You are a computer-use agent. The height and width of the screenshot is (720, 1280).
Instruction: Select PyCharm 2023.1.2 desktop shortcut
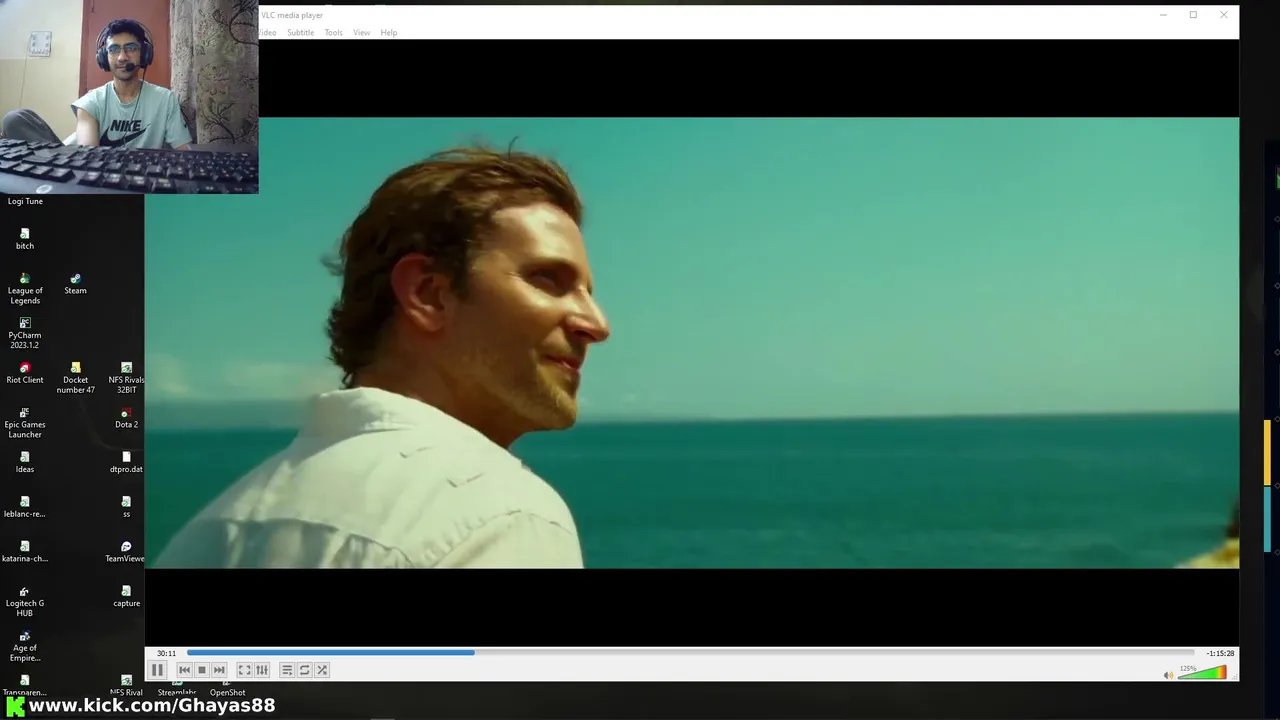25,334
